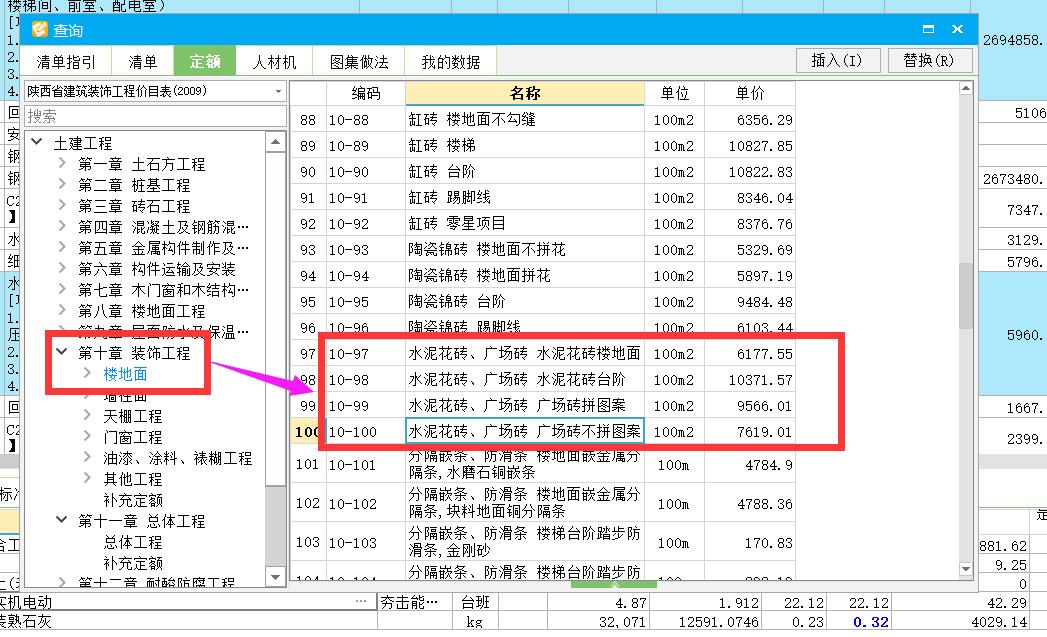Select row 10-100 广场砖不拼图案
This screenshot has width=1047, height=637.
click(x=543, y=431)
